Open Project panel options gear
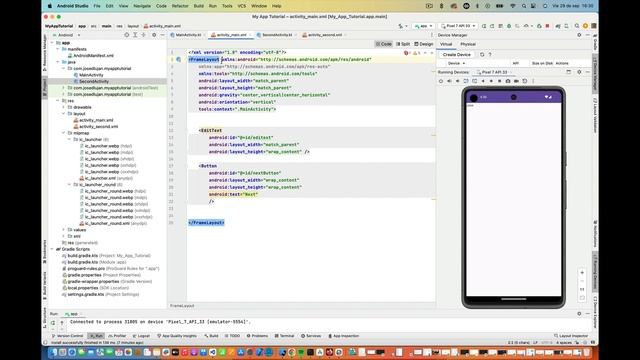640x360 pixels. [154, 35]
